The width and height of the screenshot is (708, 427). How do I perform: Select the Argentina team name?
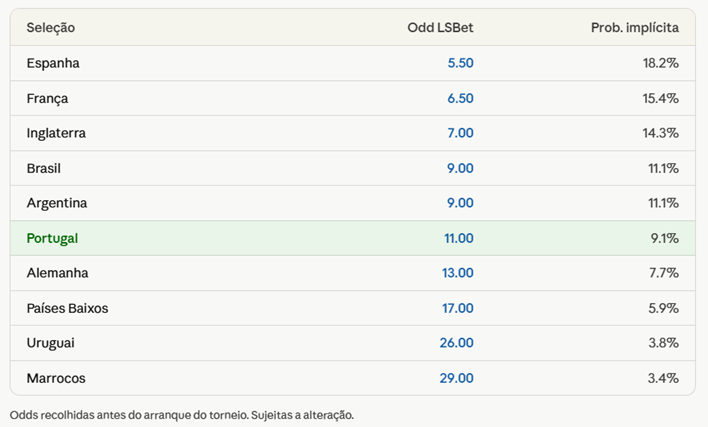click(57, 203)
